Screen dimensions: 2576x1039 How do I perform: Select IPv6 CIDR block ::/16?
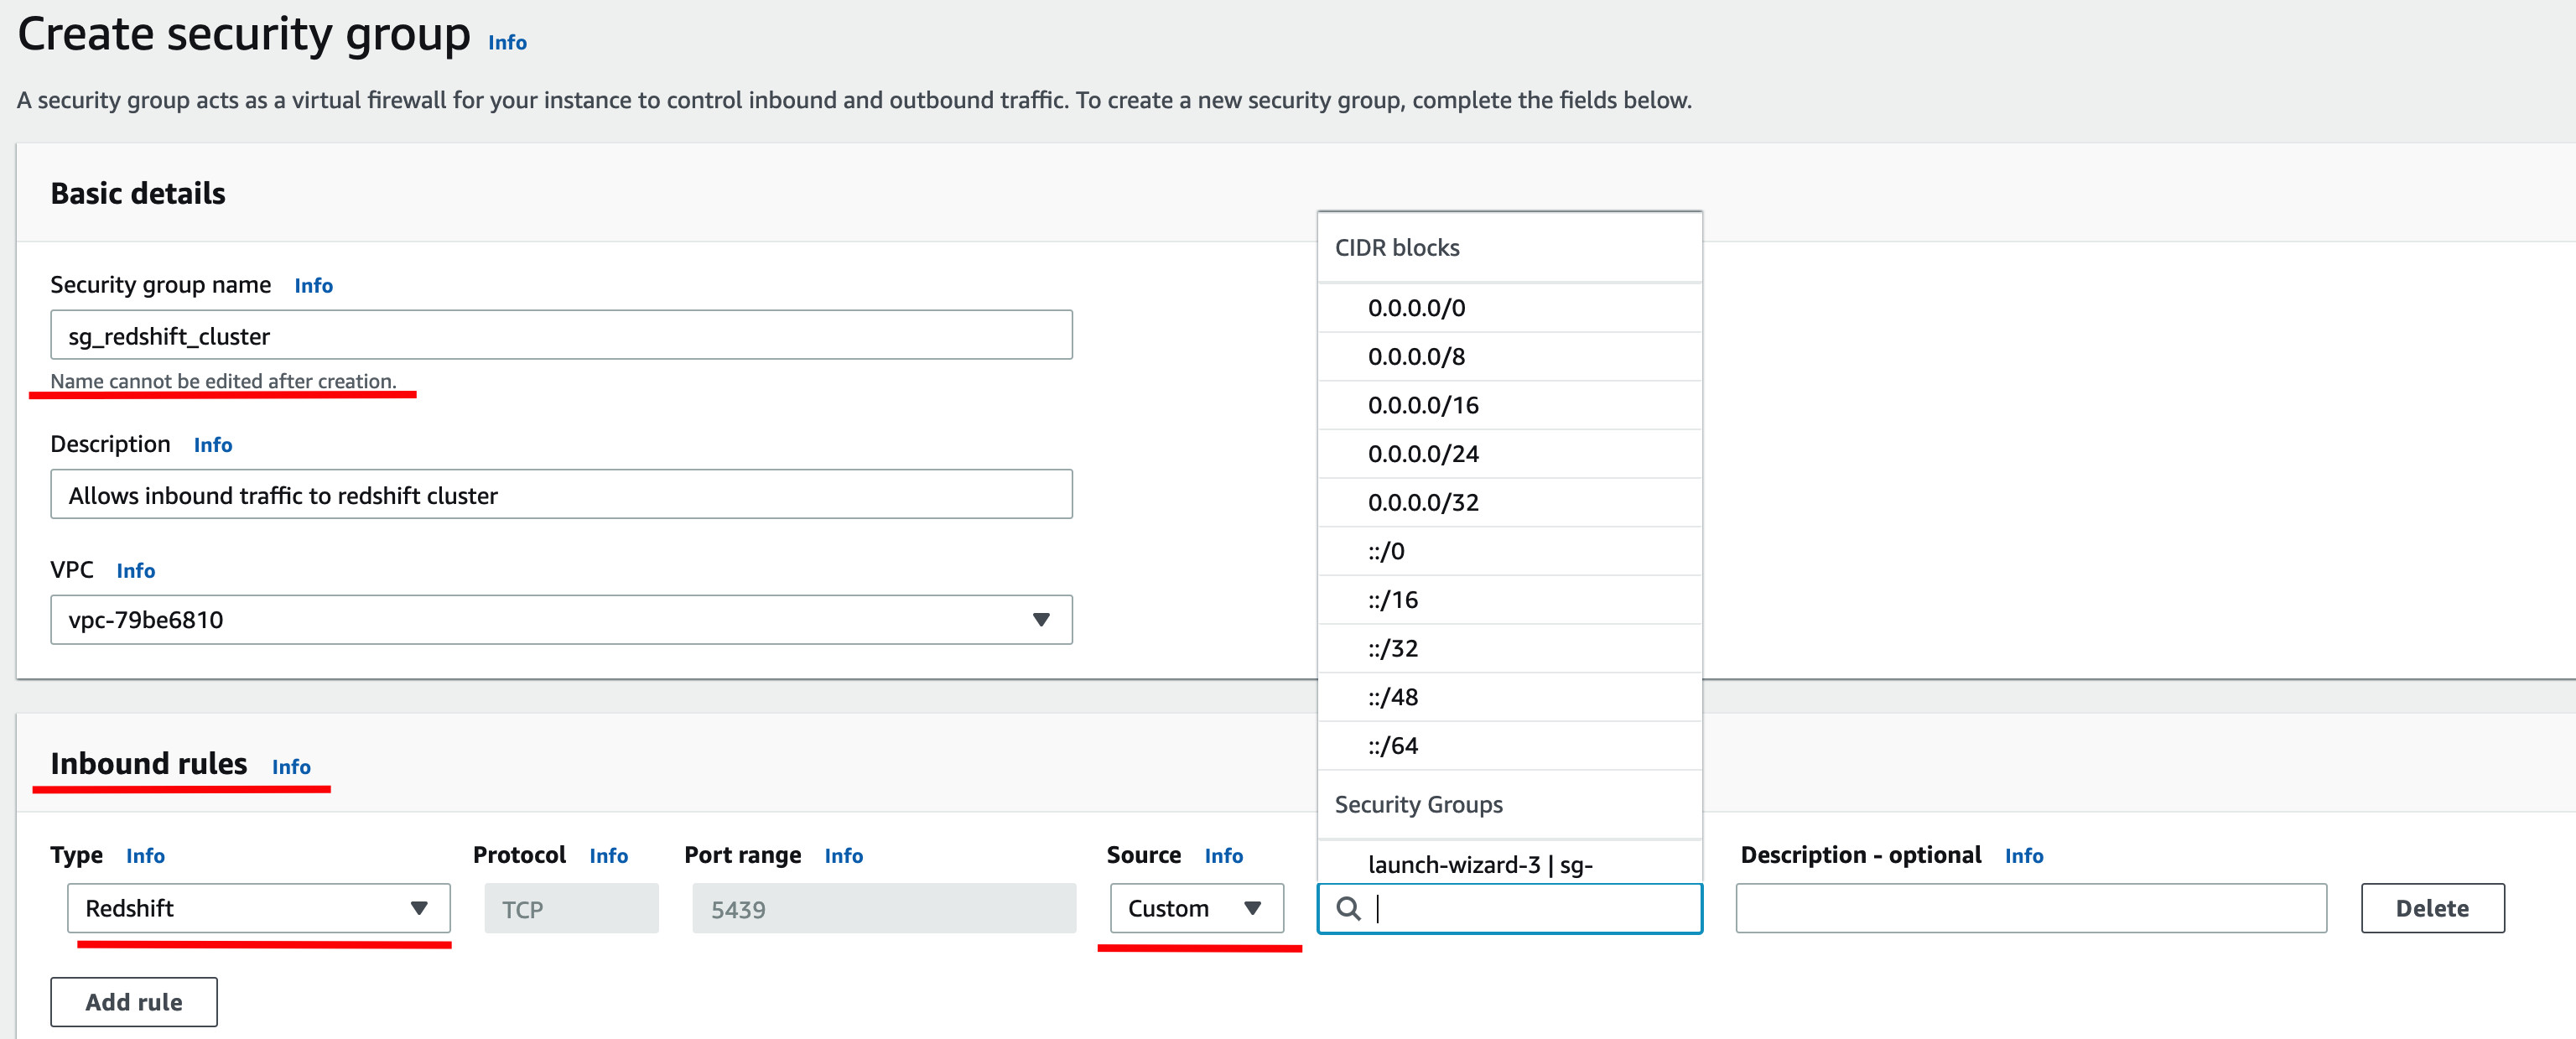1509,600
